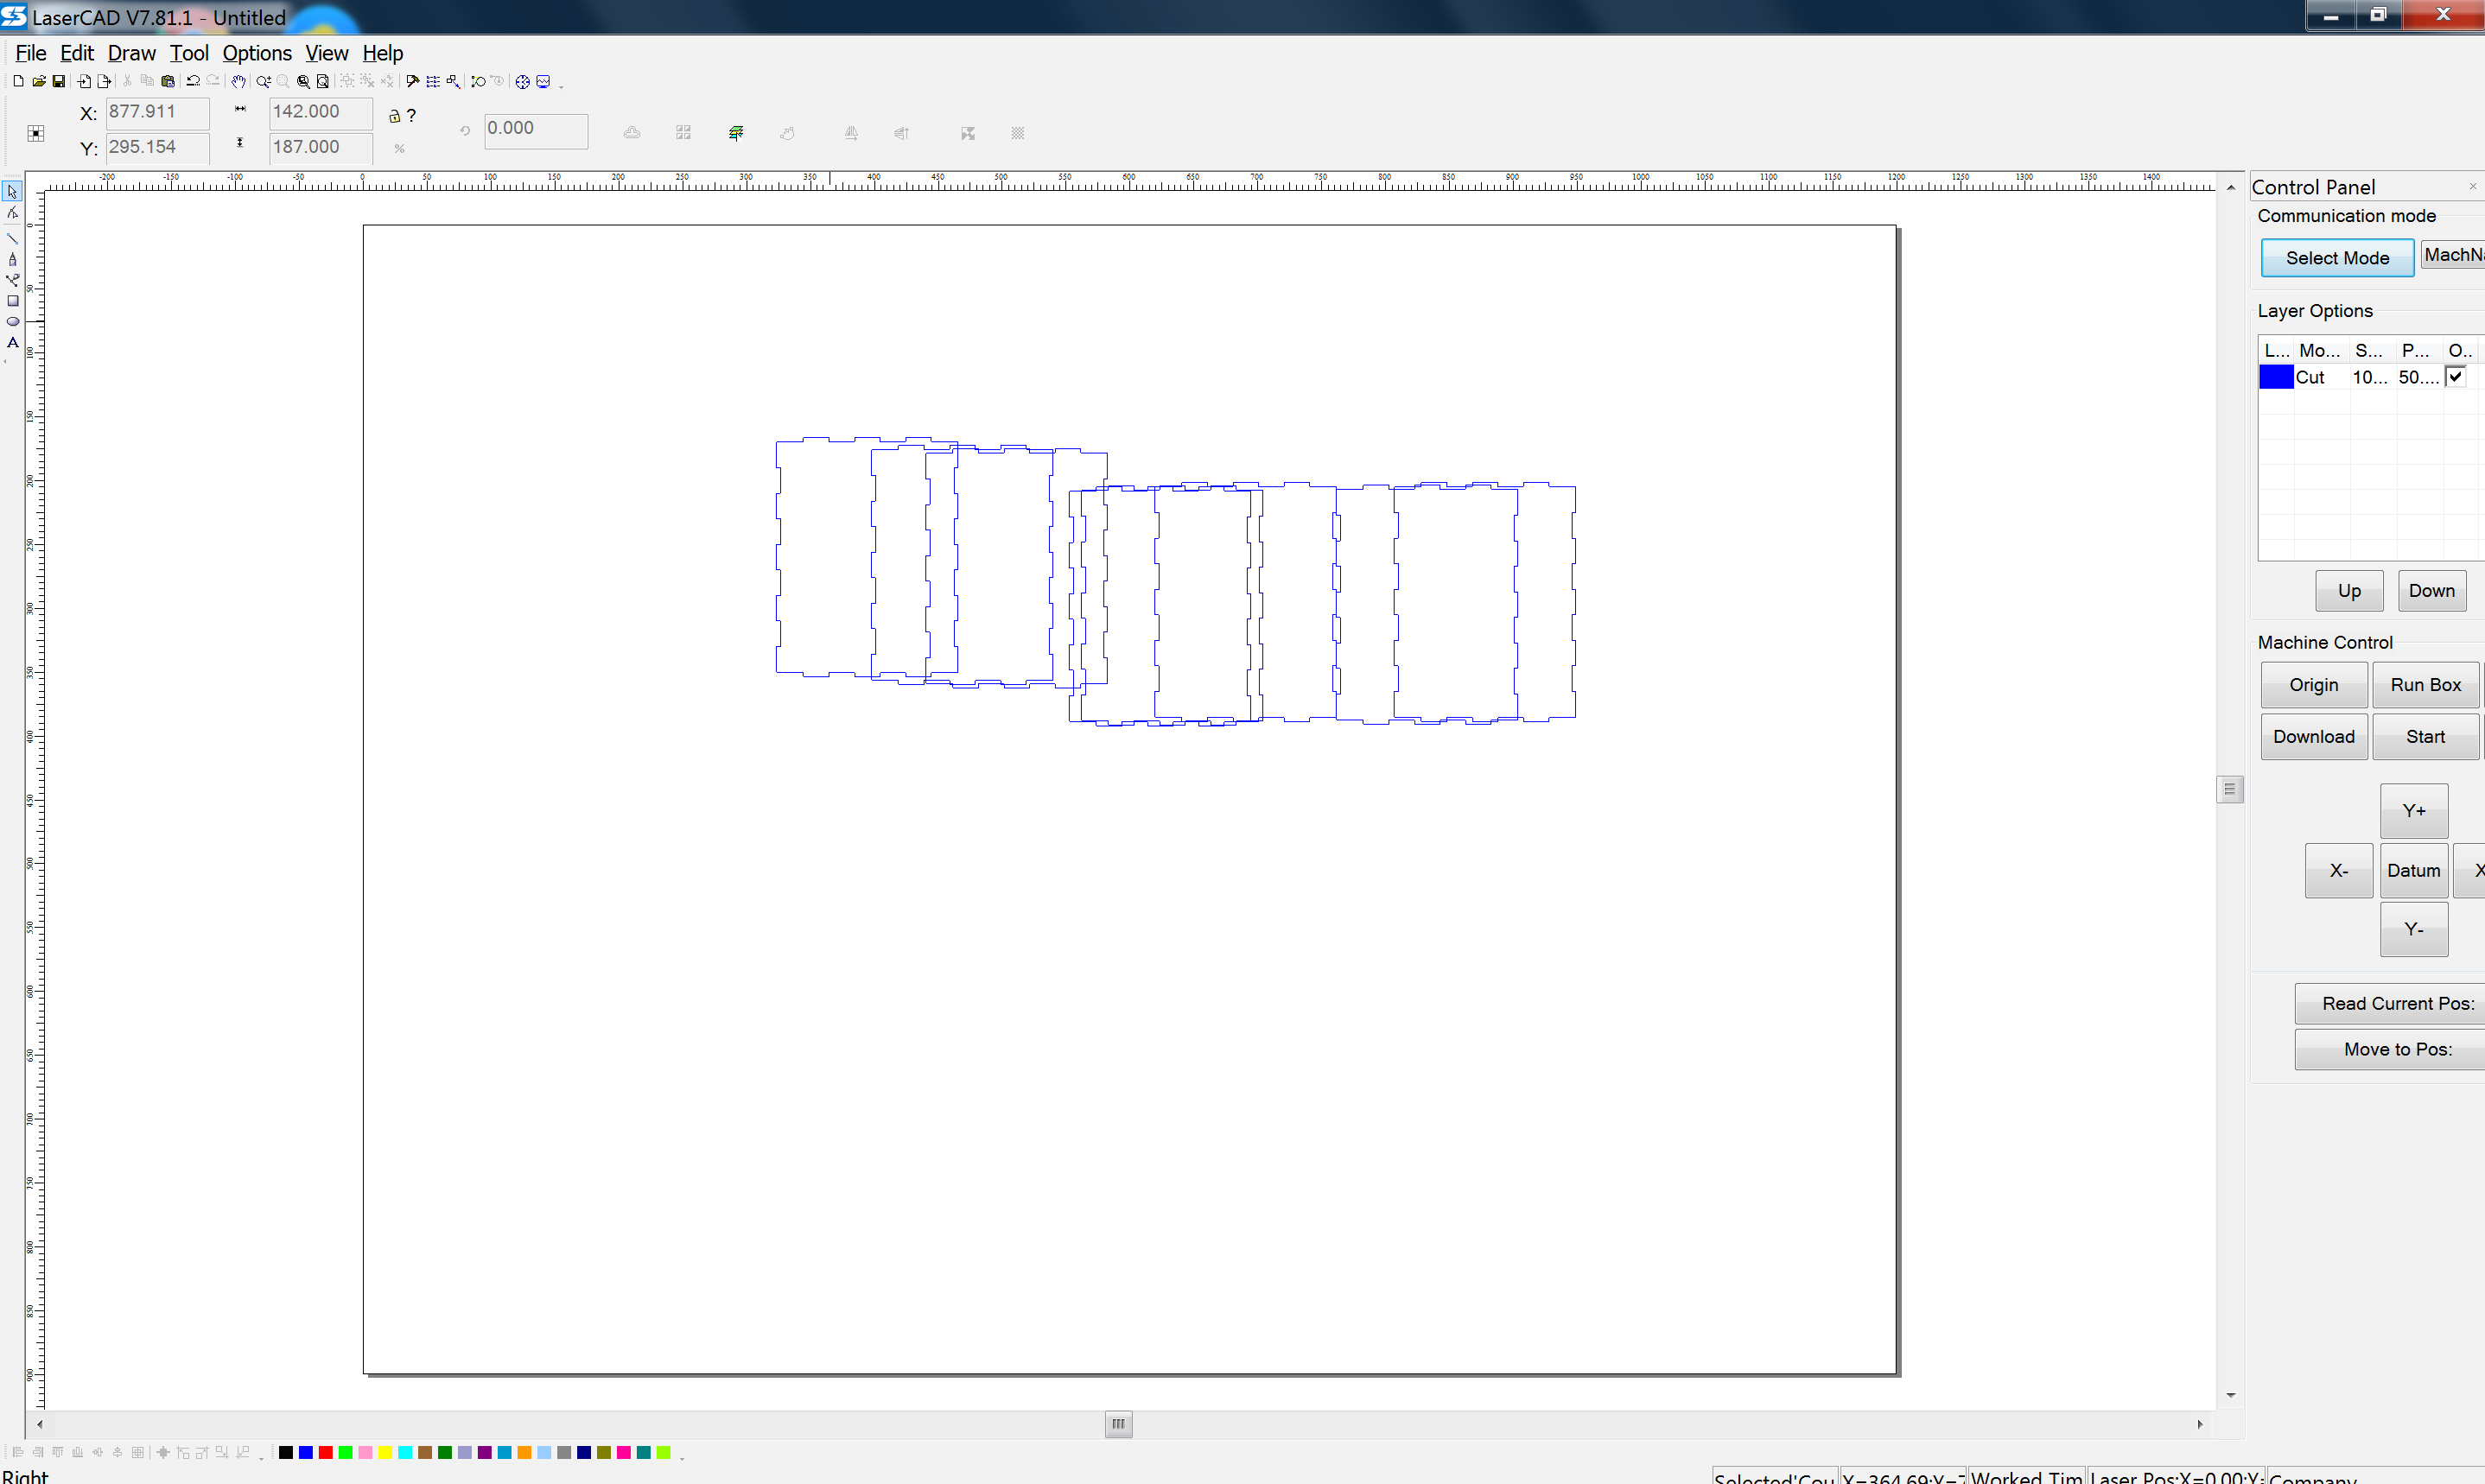Select the node edit tool
This screenshot has height=1484, width=2485.
pos(13,213)
